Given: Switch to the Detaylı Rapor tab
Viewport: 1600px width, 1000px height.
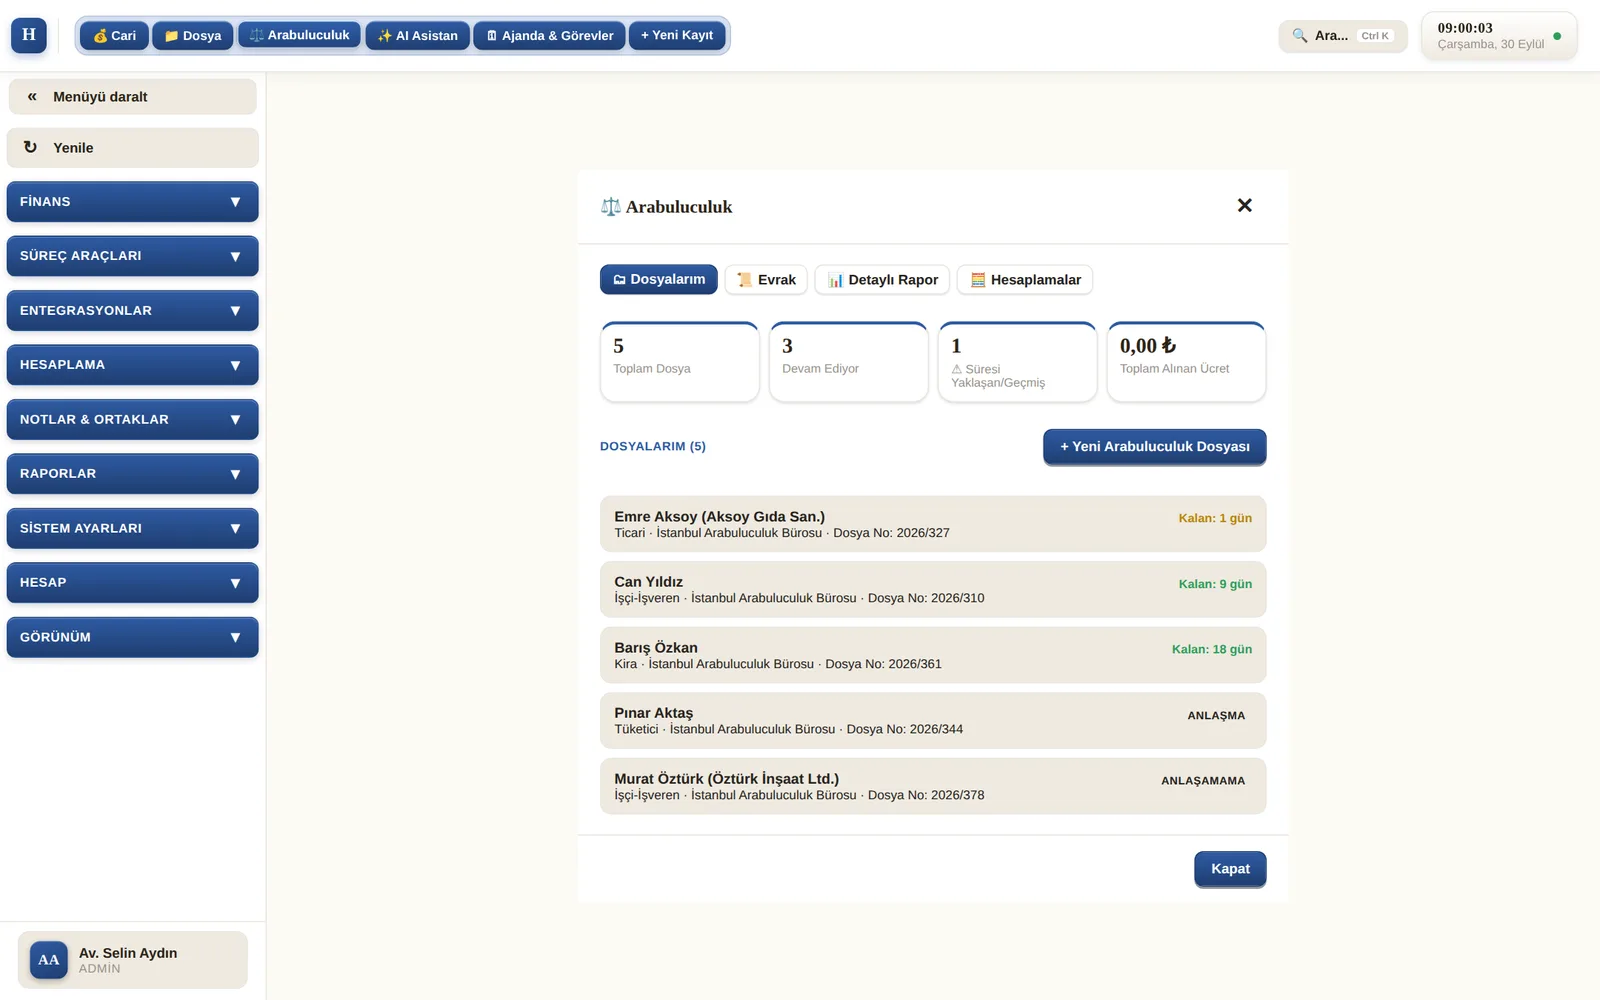Looking at the screenshot, I should [882, 280].
